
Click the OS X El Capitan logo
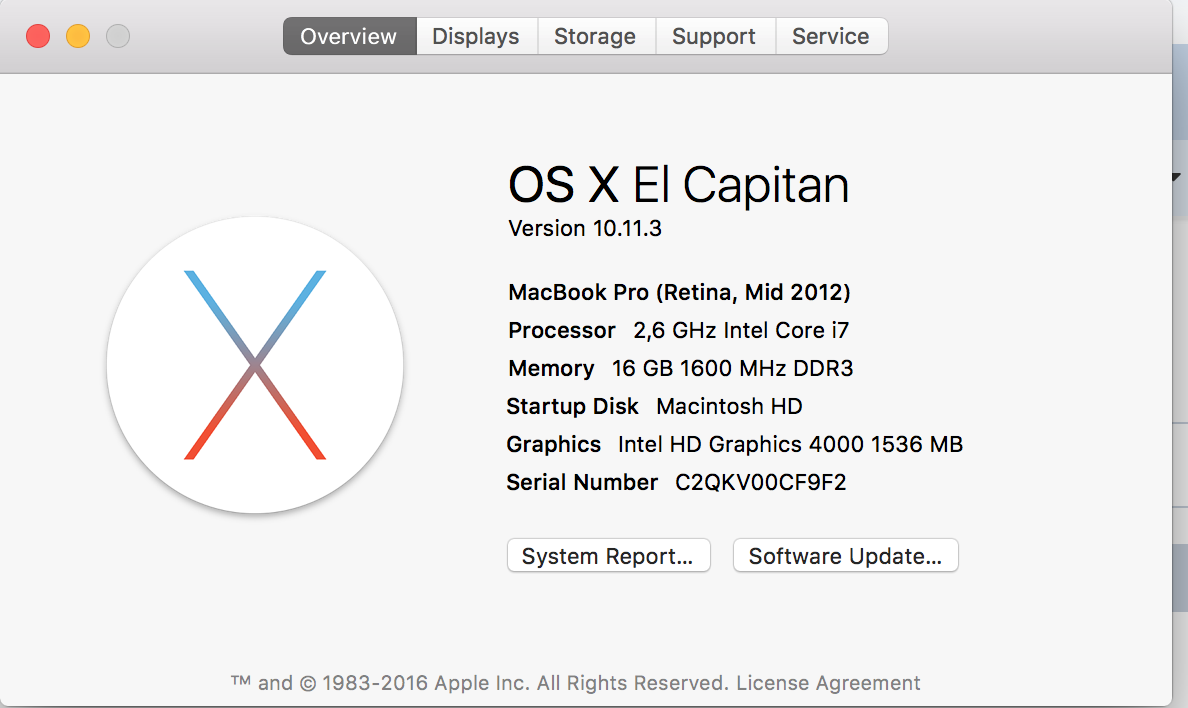tap(255, 365)
